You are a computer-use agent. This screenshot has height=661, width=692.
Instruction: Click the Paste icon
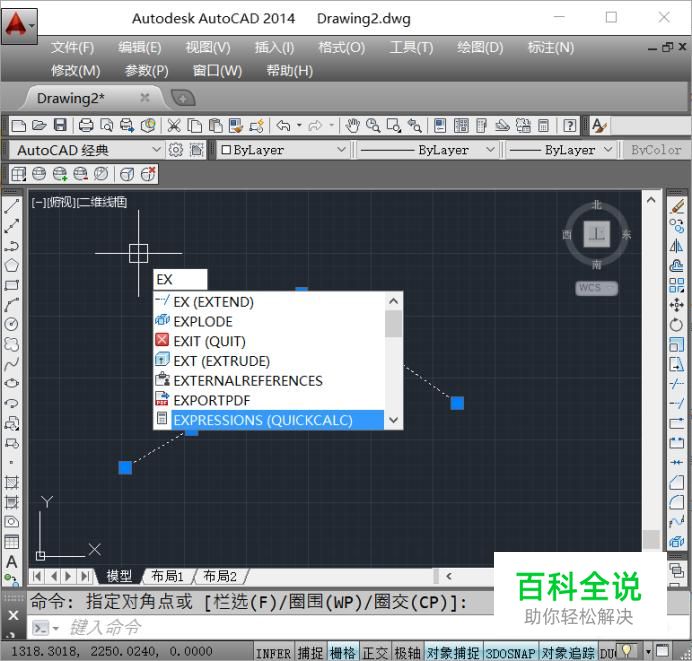point(215,126)
